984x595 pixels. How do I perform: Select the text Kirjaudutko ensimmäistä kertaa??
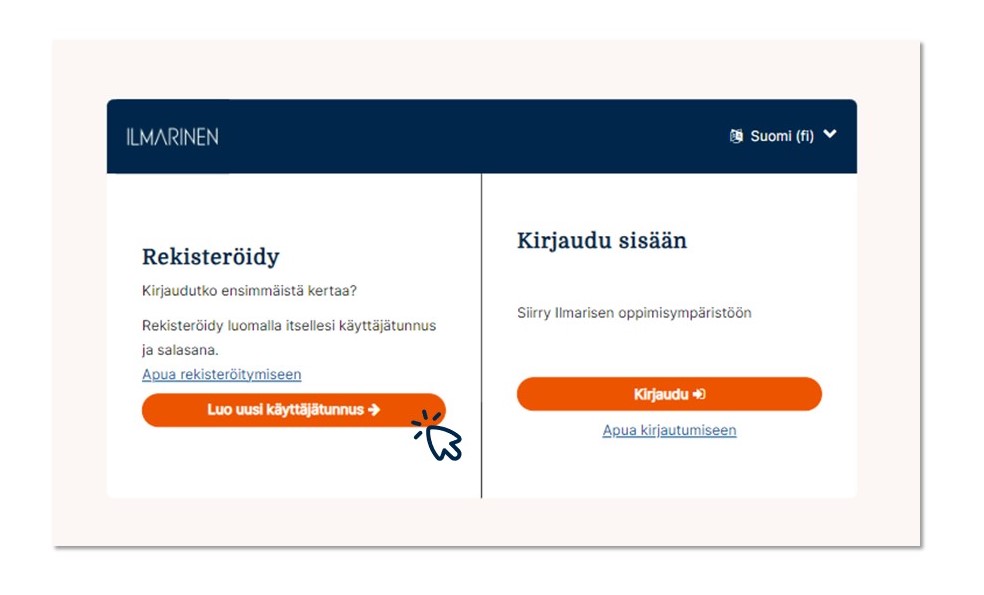(x=249, y=290)
